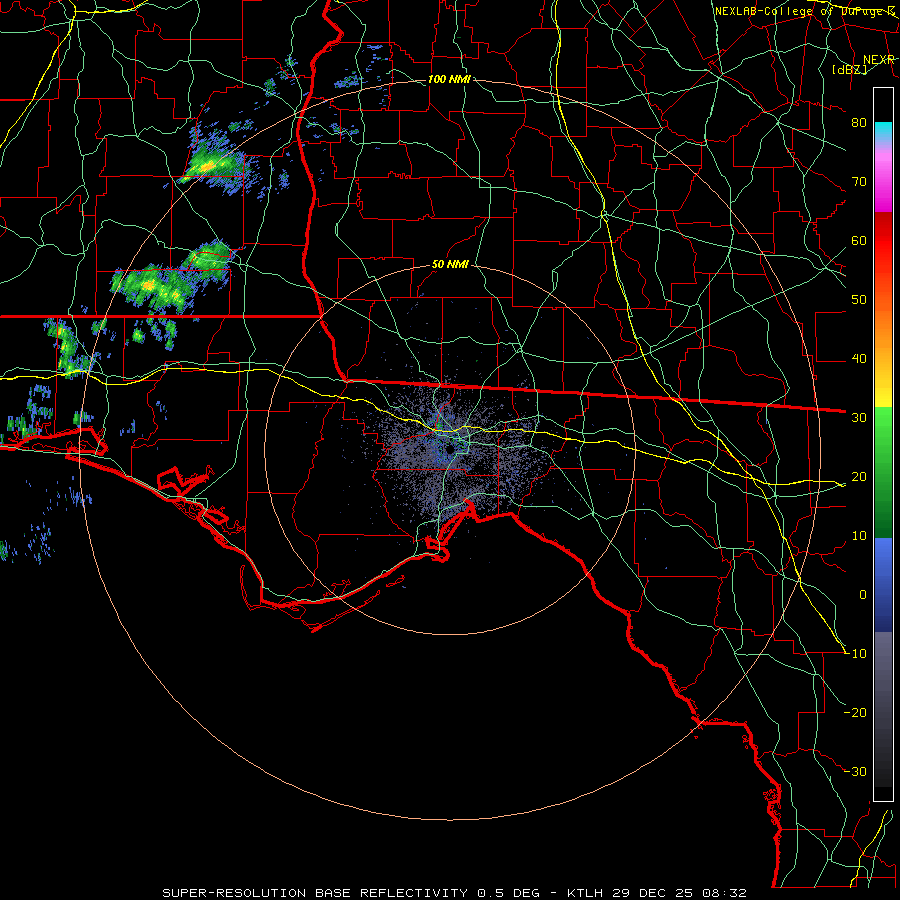Click the 70 value on the dBZ scale

859,182
